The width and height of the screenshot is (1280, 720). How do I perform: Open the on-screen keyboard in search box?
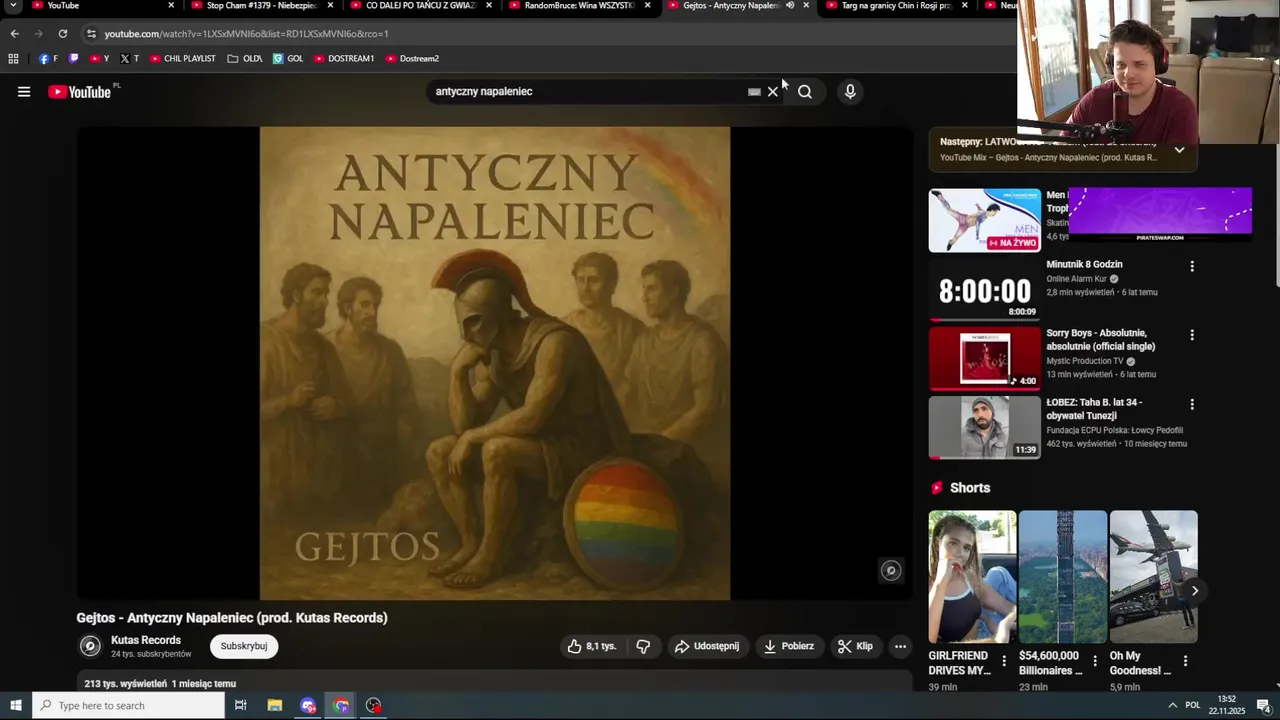point(754,92)
